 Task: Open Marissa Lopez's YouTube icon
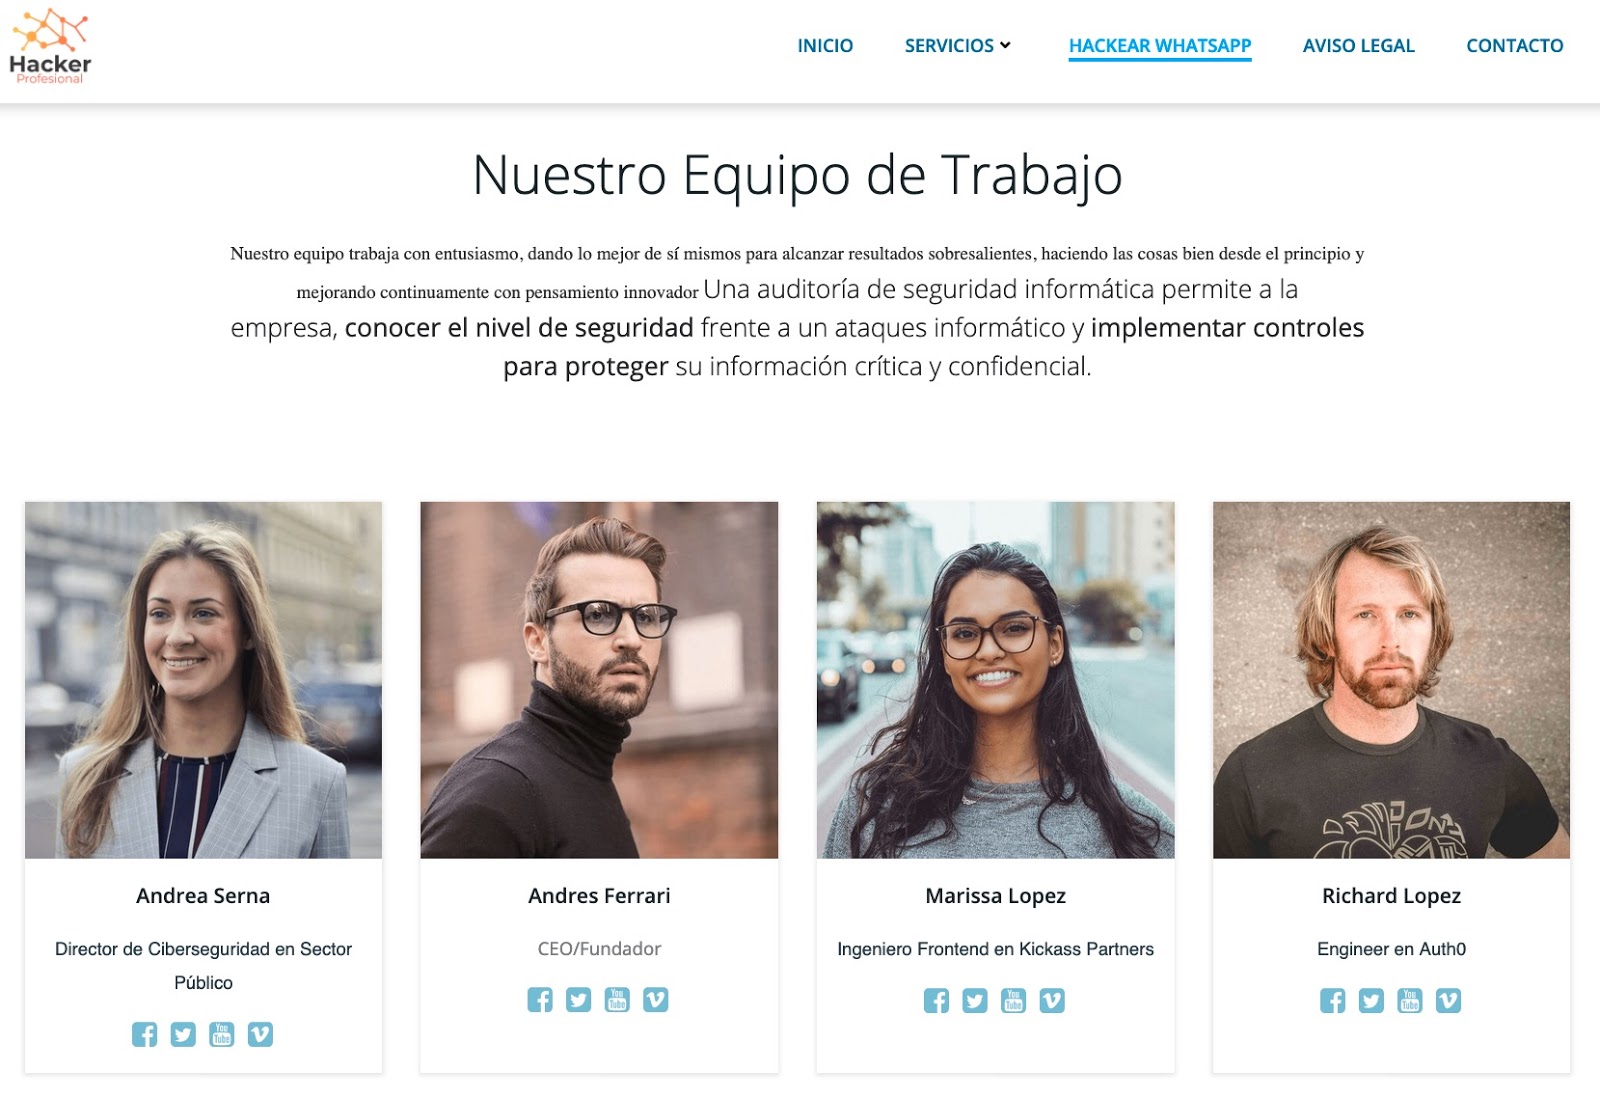[1014, 1001]
